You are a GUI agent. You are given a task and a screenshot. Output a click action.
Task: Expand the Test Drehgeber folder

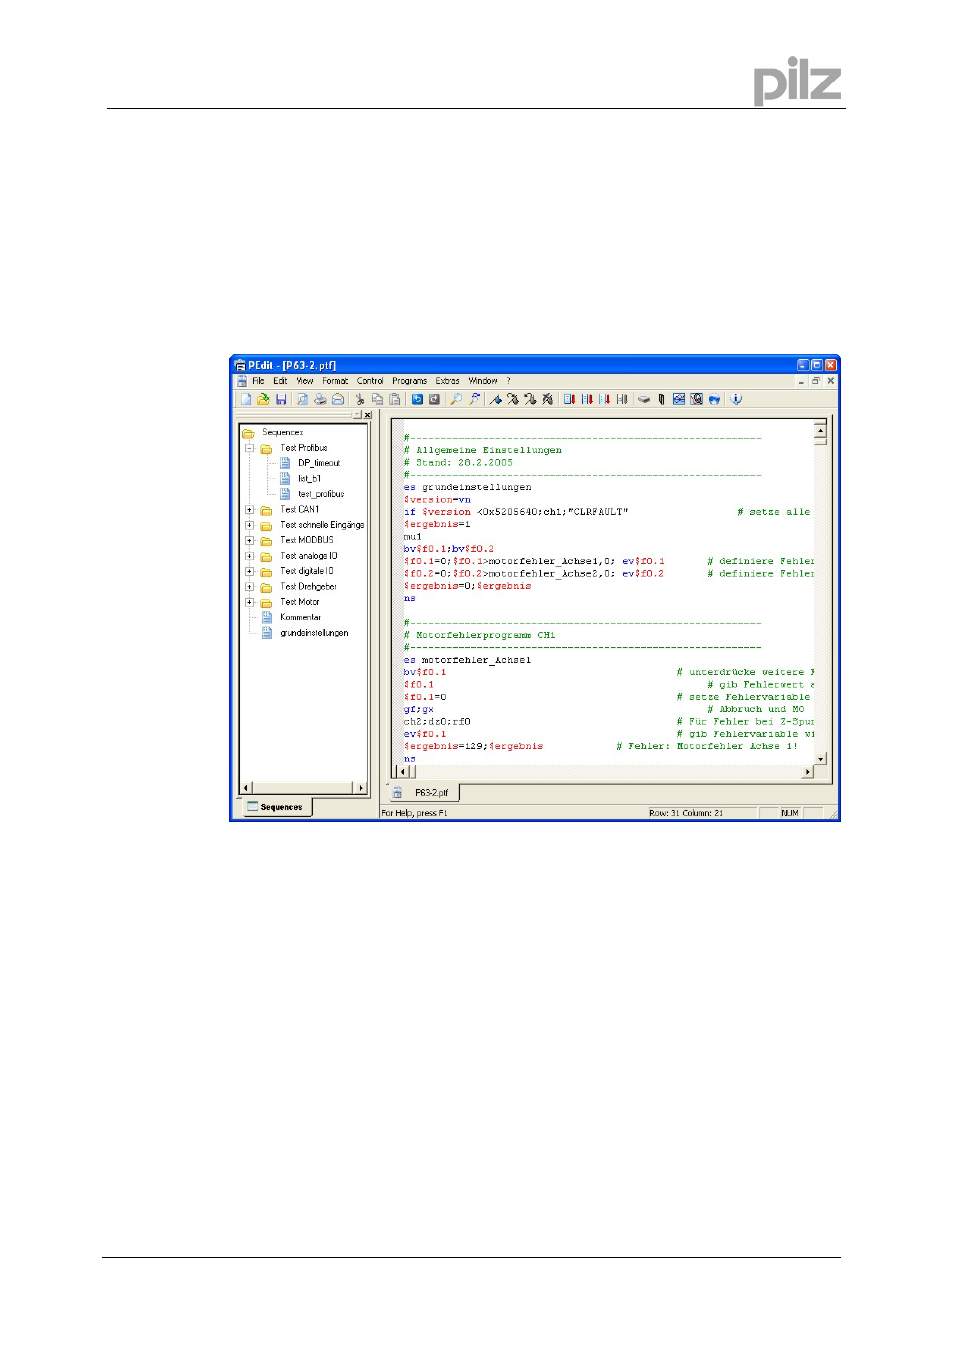click(x=249, y=587)
